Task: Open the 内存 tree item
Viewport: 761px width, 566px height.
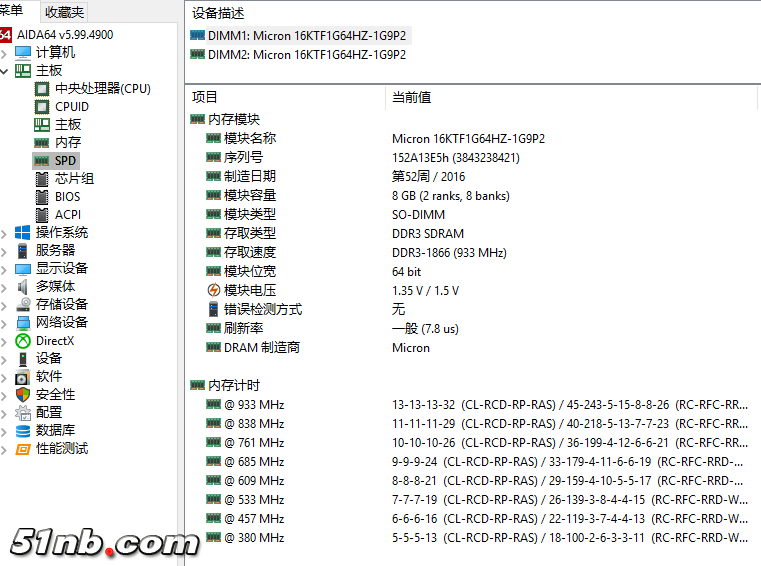Action: pyautogui.click(x=68, y=143)
